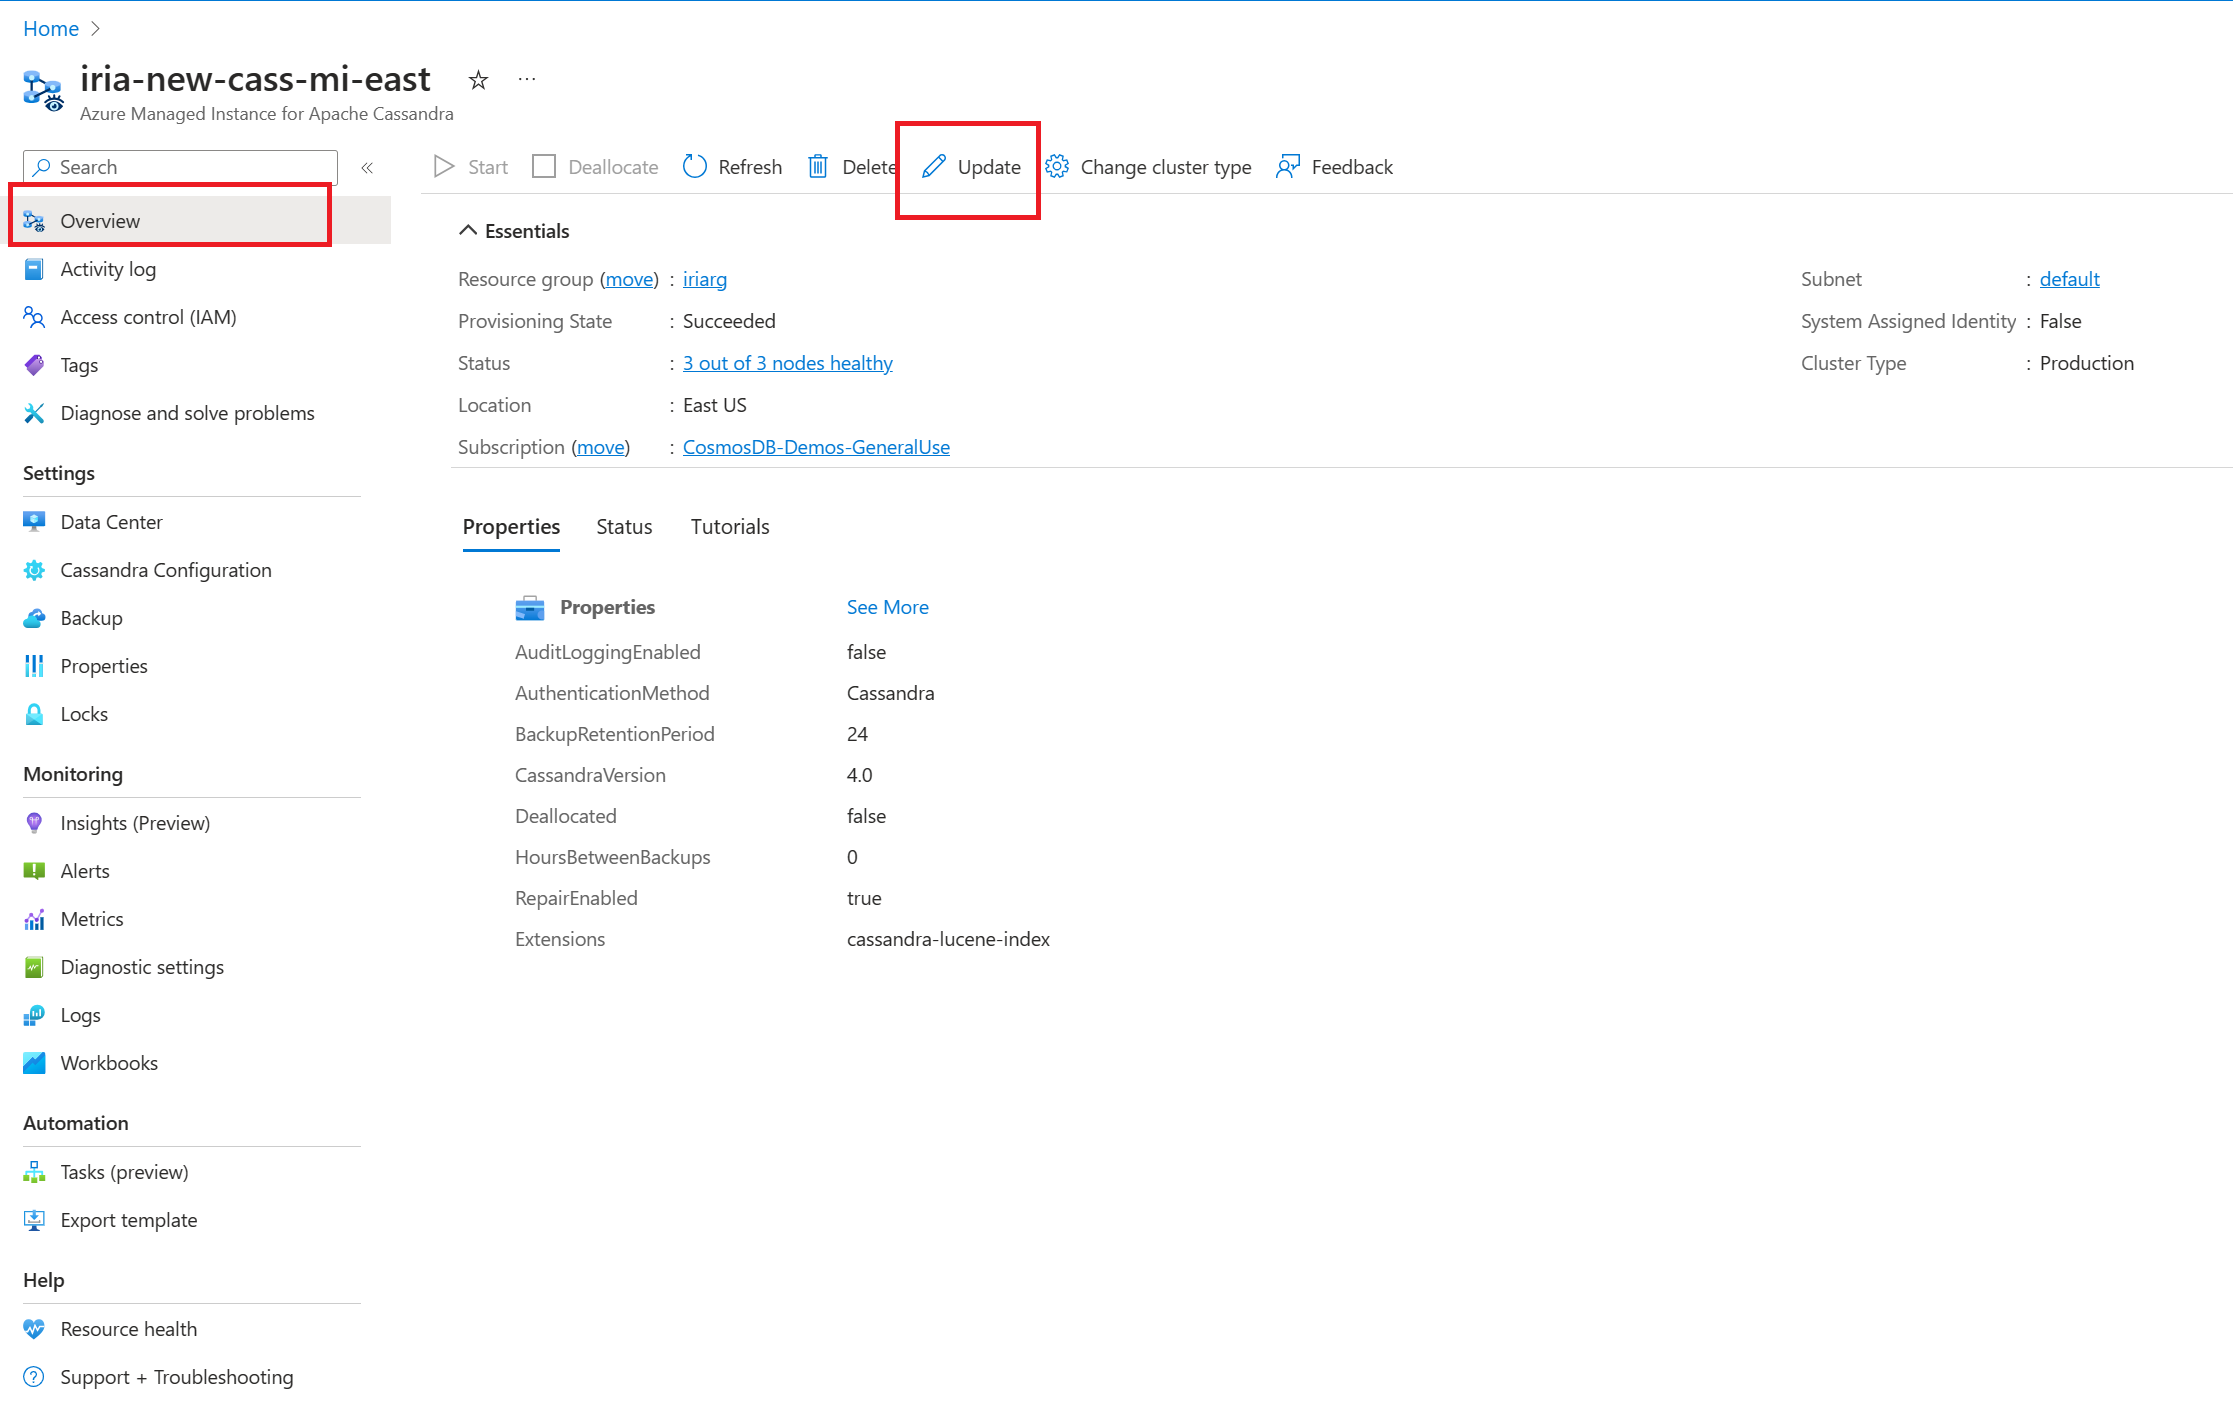The image size is (2233, 1420).
Task: Open Change cluster type via its gear icon
Action: [1055, 166]
